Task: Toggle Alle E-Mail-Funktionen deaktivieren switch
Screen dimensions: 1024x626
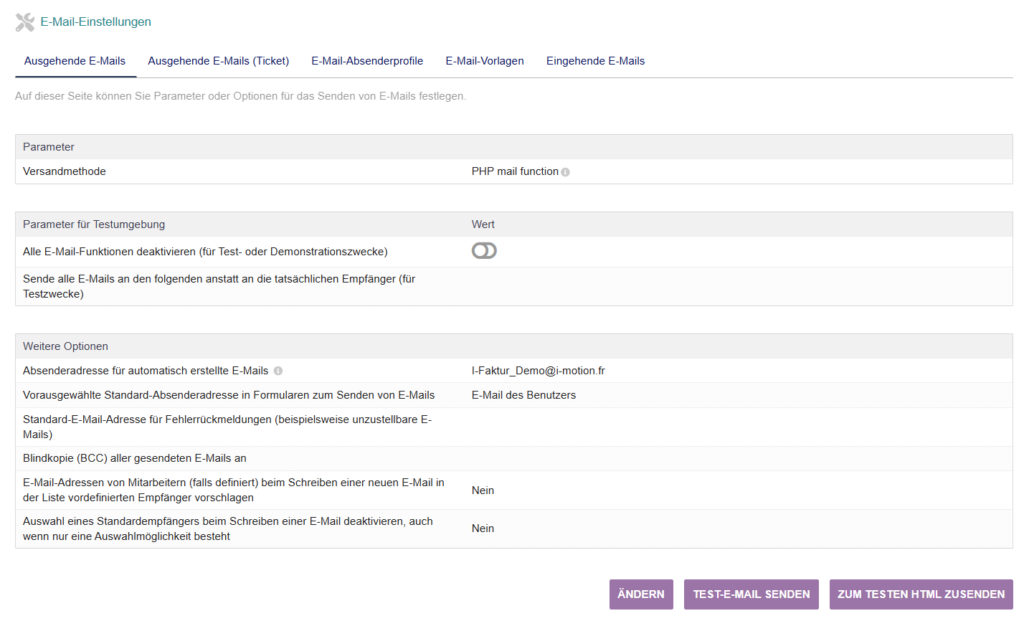Action: click(x=484, y=251)
